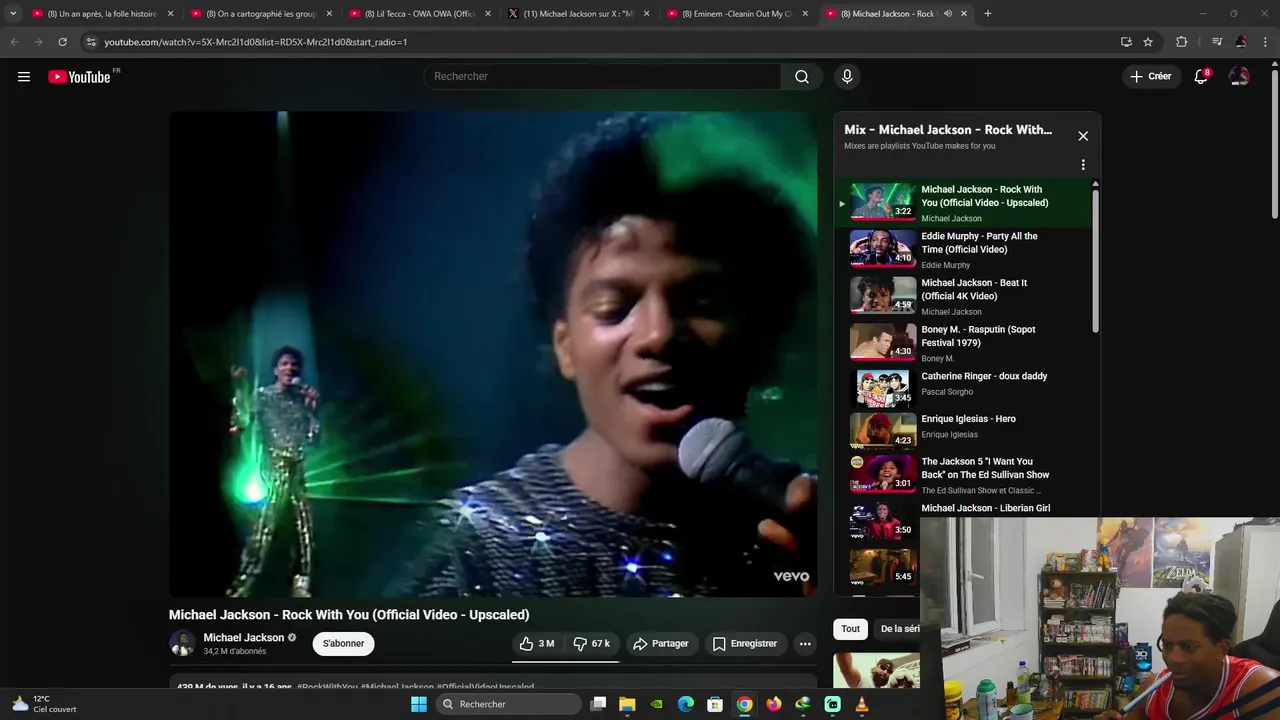Switch to Eminem - Cleanin Out My Closet tab
This screenshot has height=720, width=1280.
coord(737,14)
